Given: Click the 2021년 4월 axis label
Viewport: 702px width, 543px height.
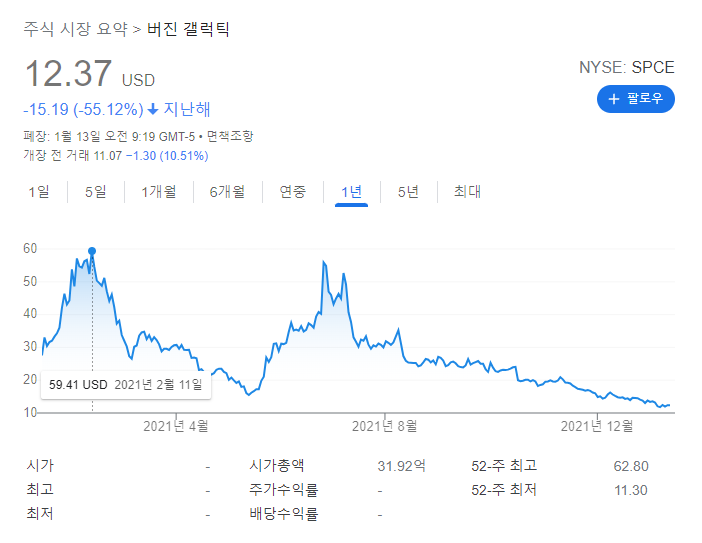Looking at the screenshot, I should coord(176,426).
